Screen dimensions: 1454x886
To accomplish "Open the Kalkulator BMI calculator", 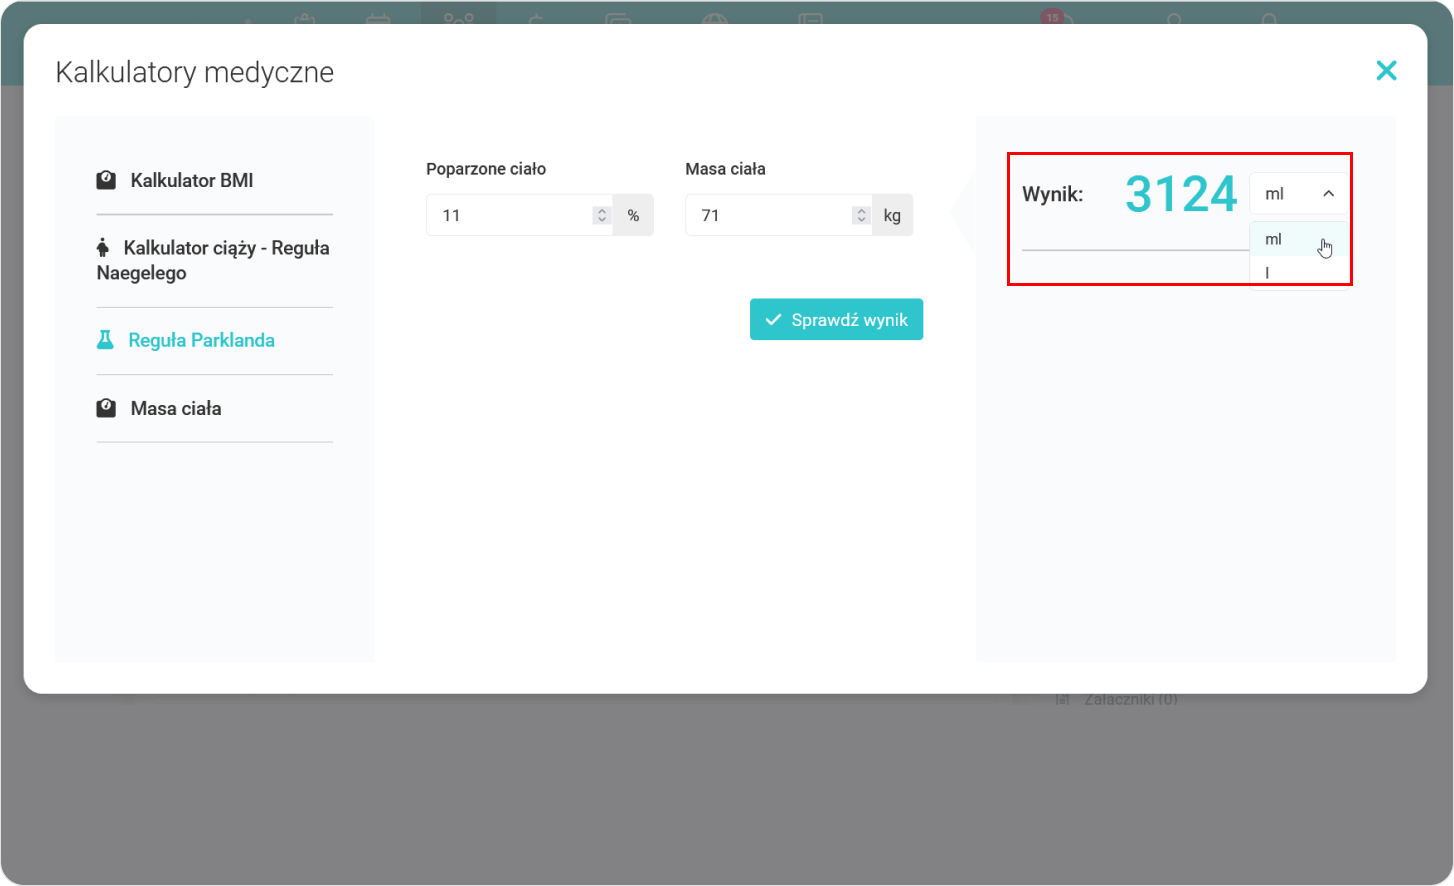I will pyautogui.click(x=175, y=180).
